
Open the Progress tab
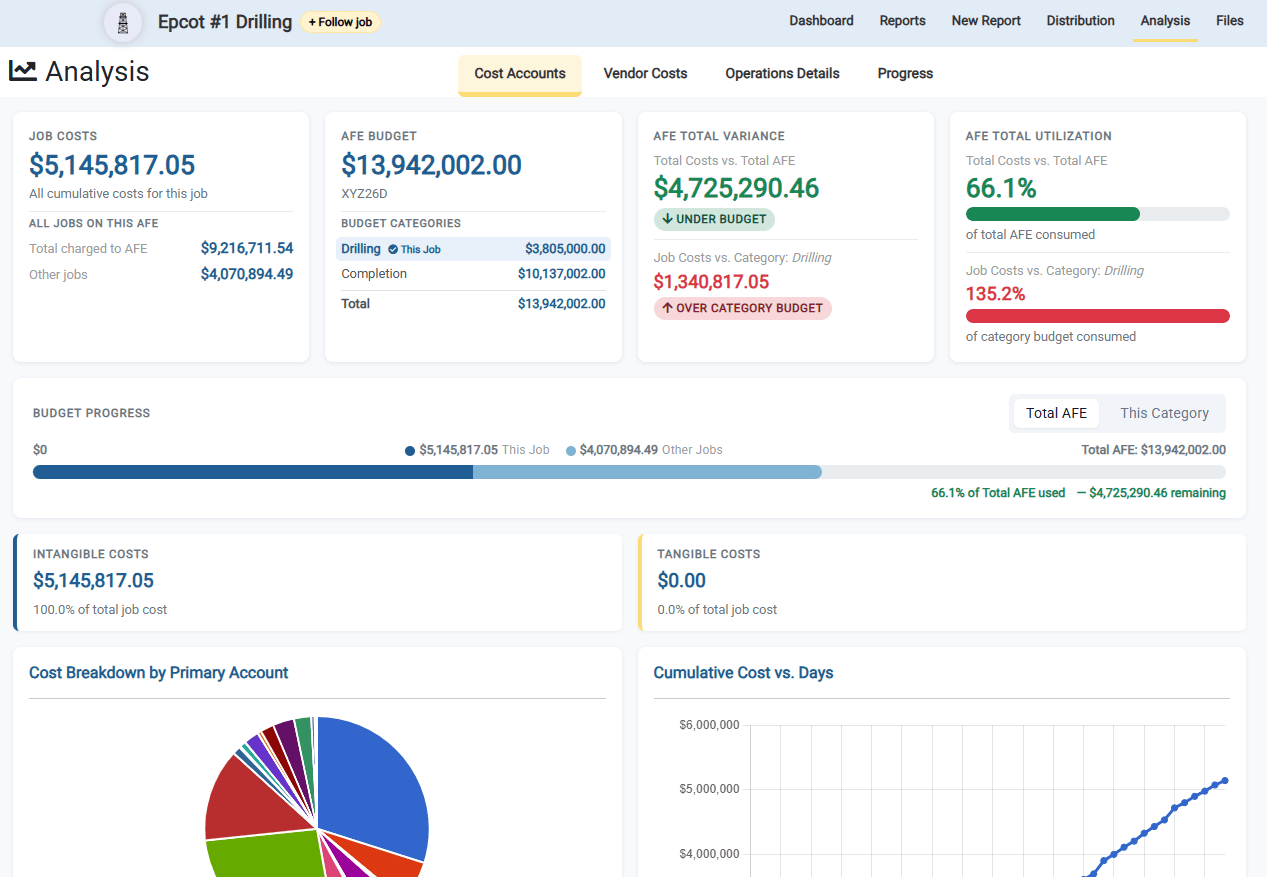(x=905, y=74)
